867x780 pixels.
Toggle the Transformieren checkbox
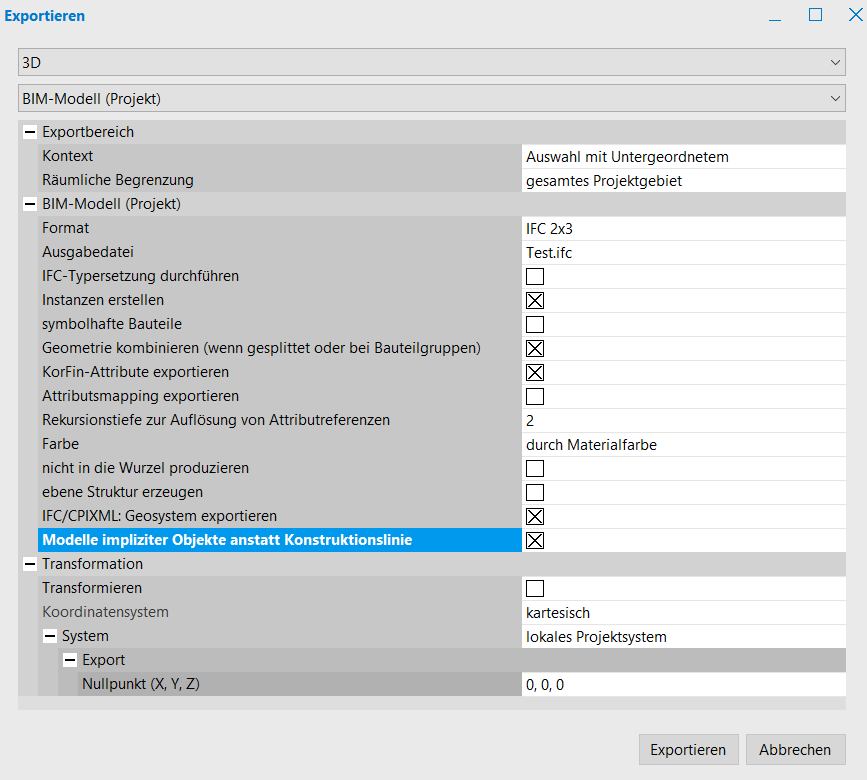535,588
